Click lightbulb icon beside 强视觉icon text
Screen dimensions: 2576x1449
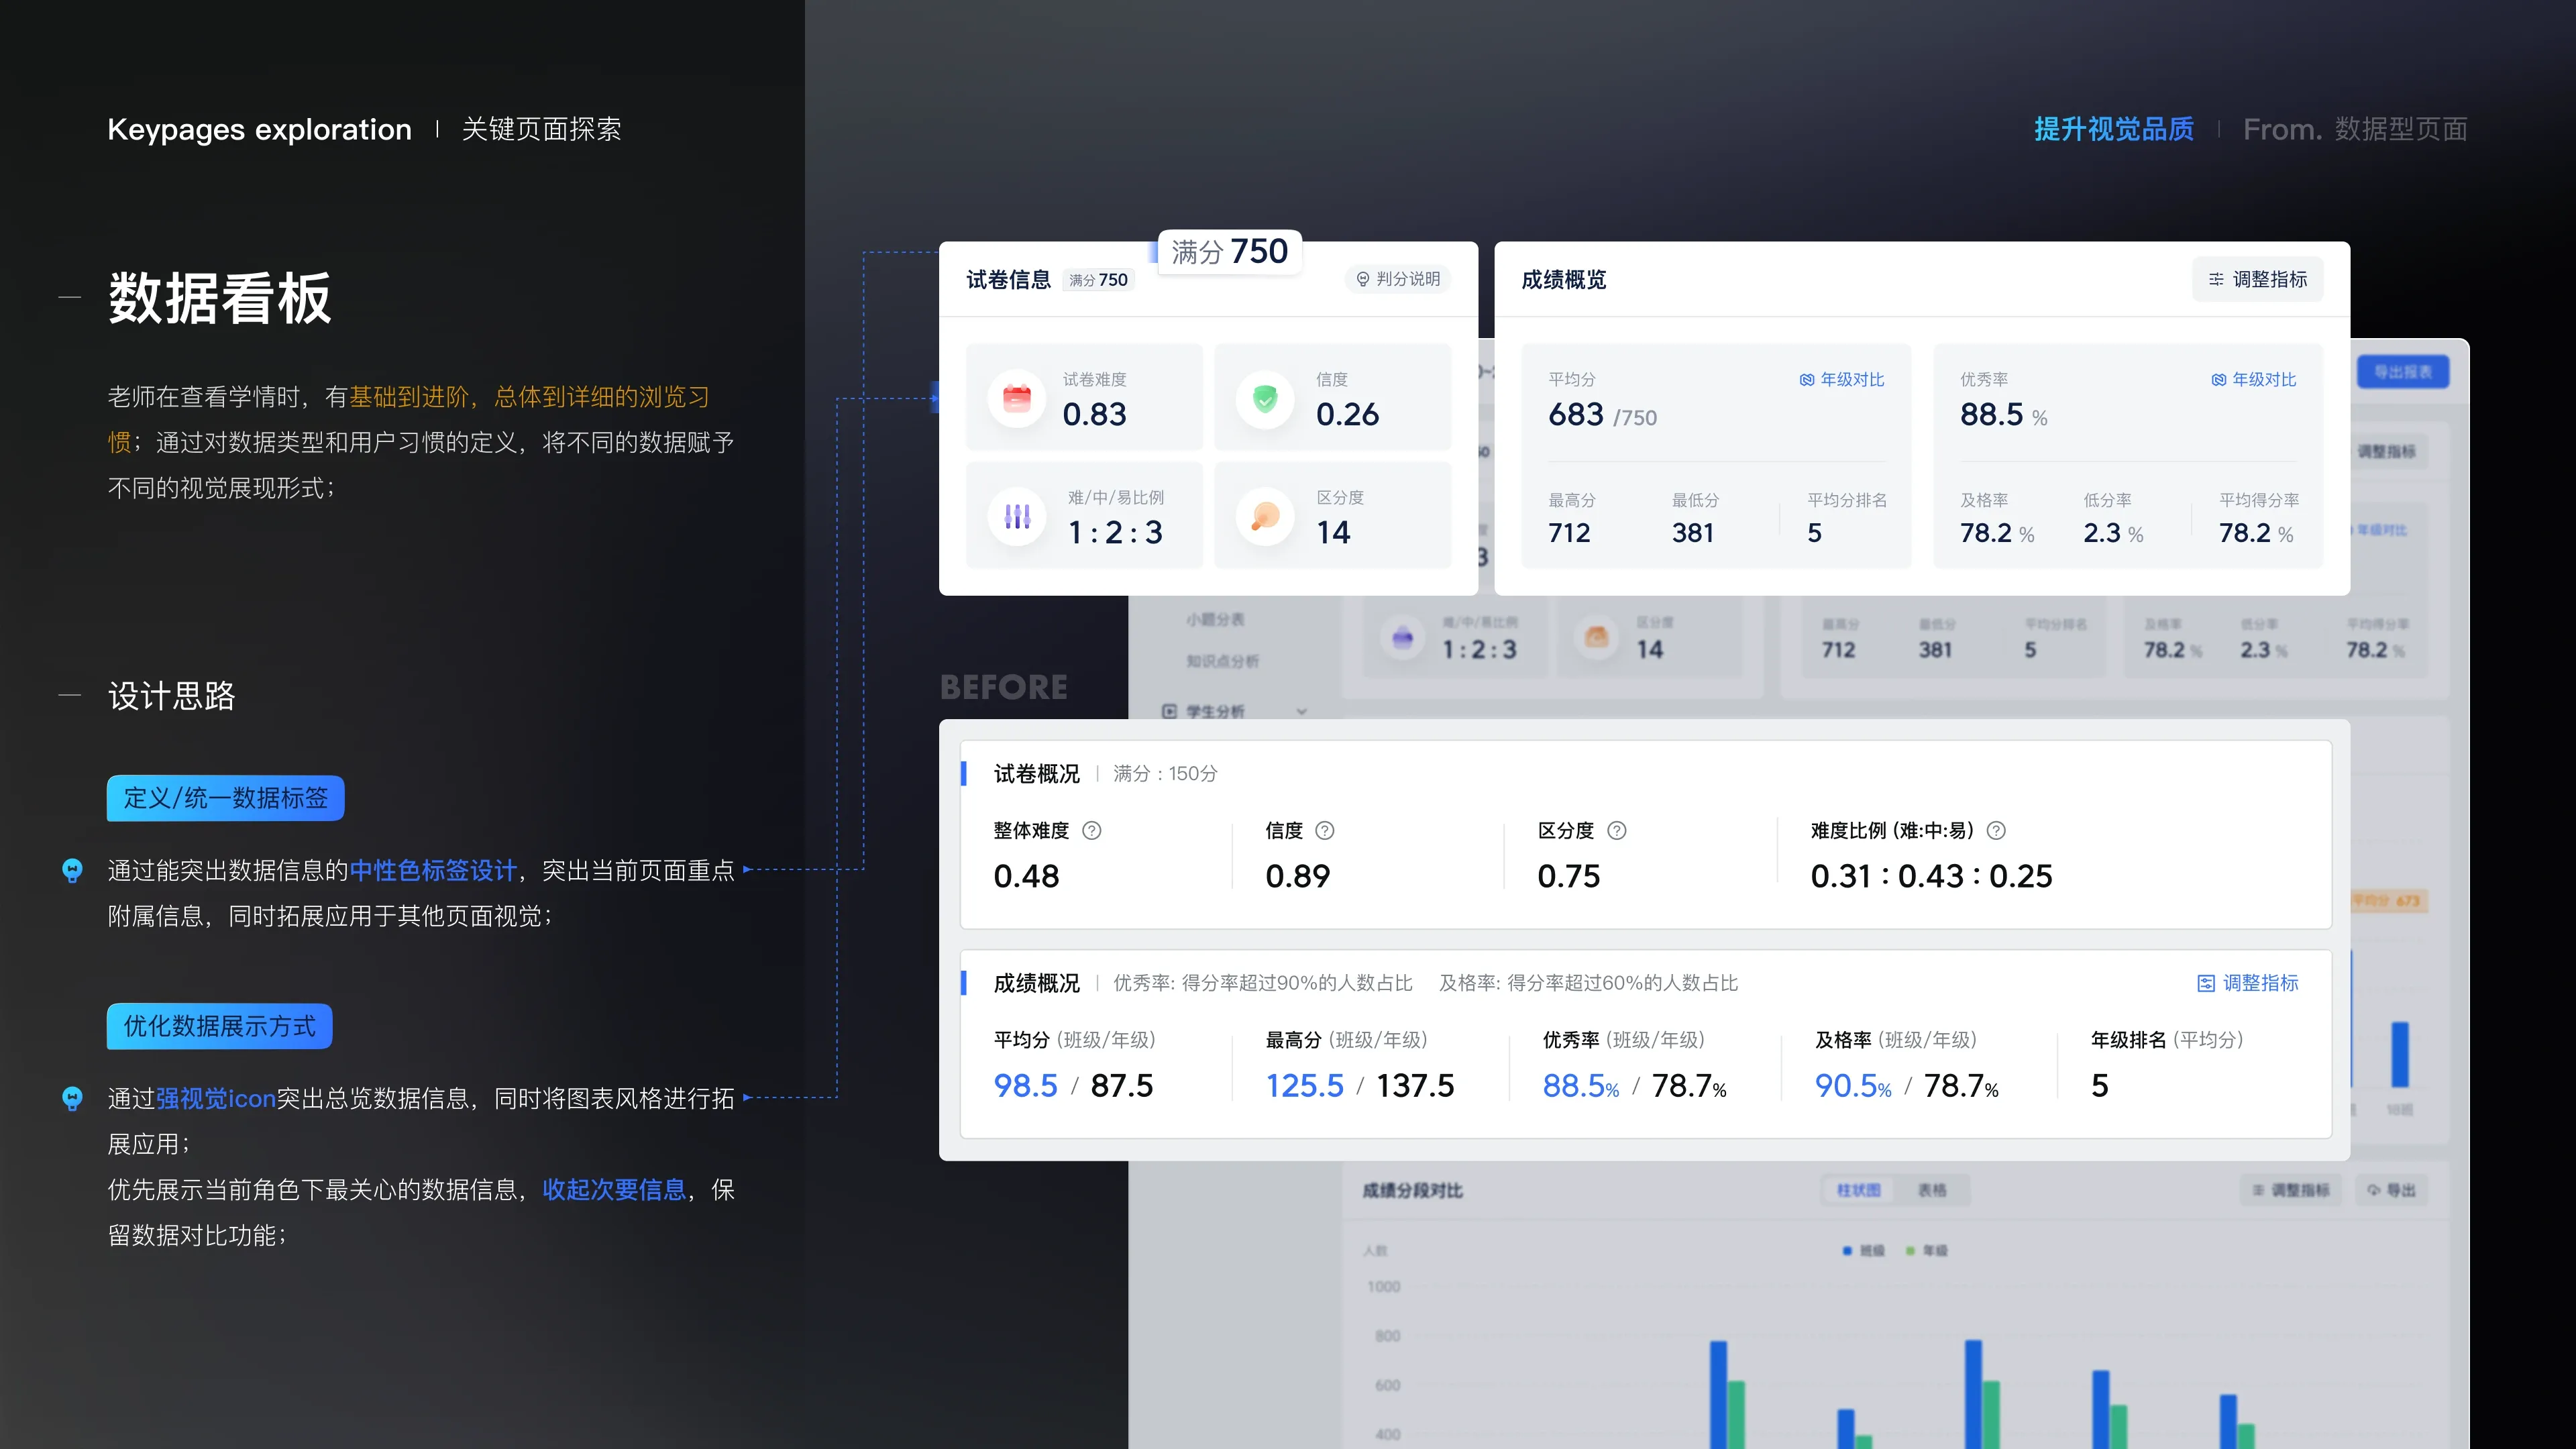(x=72, y=1099)
